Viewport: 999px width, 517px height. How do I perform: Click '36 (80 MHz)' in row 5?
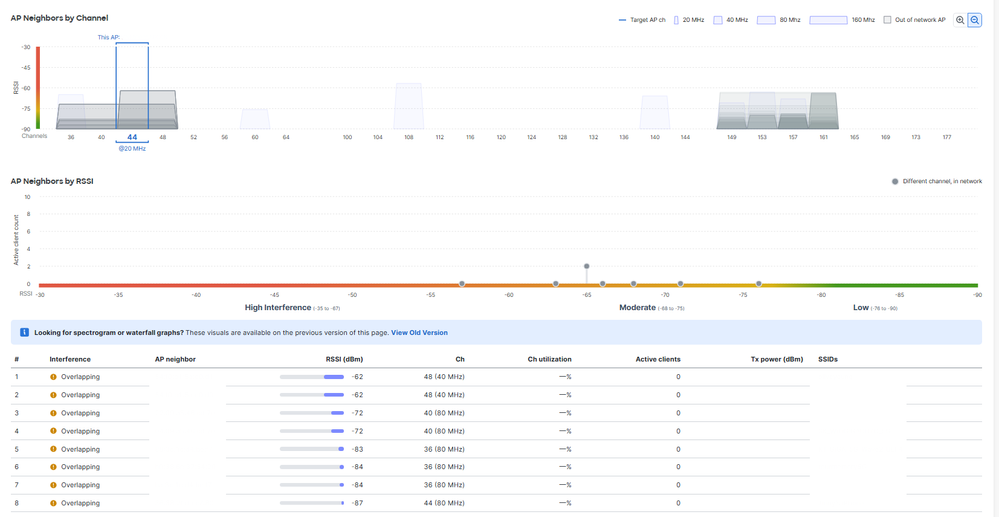(444, 449)
